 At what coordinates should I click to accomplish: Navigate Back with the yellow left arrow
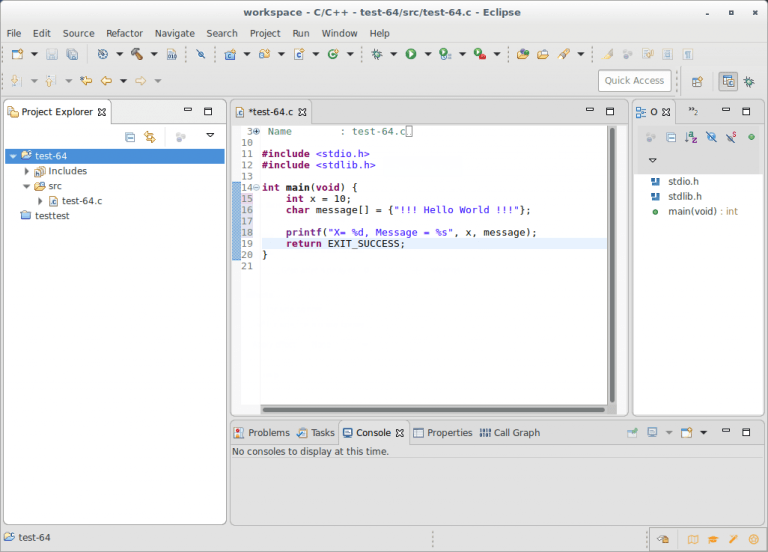tap(106, 81)
